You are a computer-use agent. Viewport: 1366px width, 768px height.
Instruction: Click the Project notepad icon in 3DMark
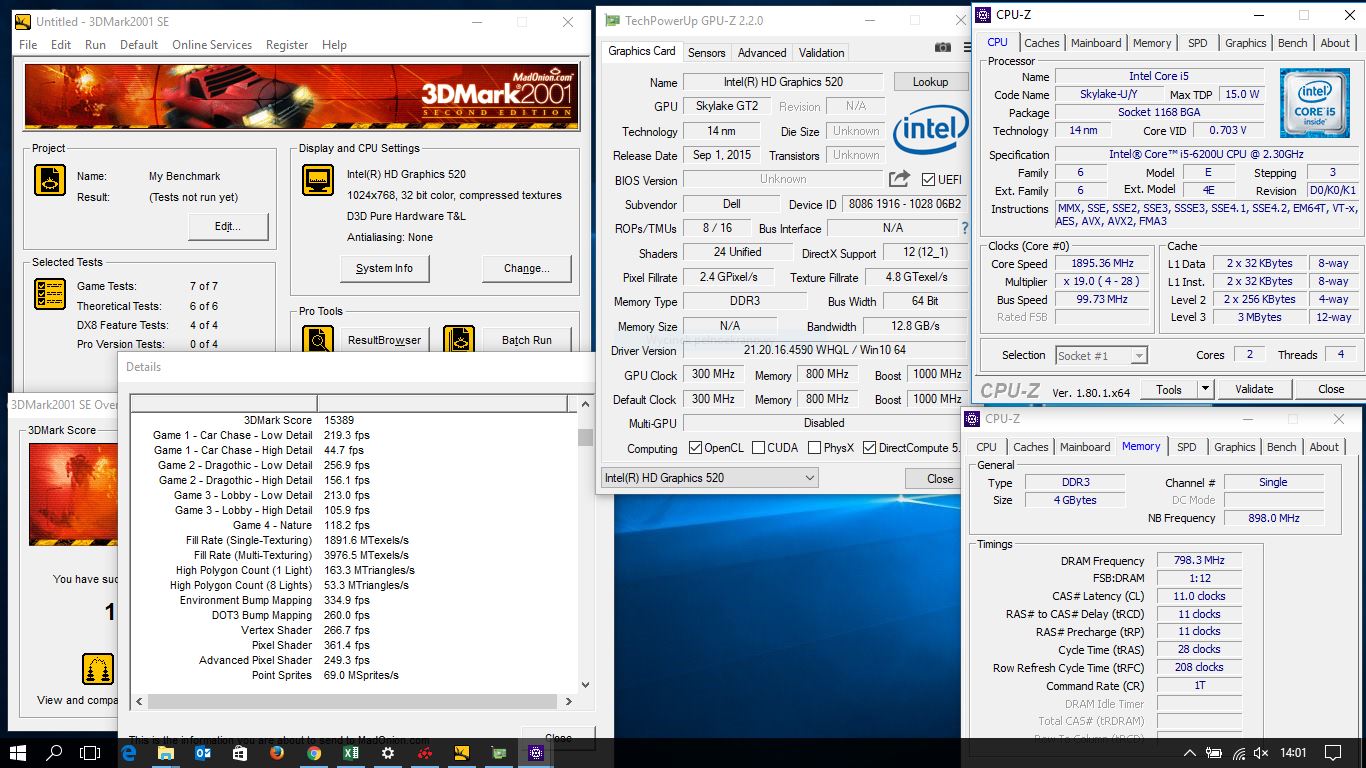[50, 180]
